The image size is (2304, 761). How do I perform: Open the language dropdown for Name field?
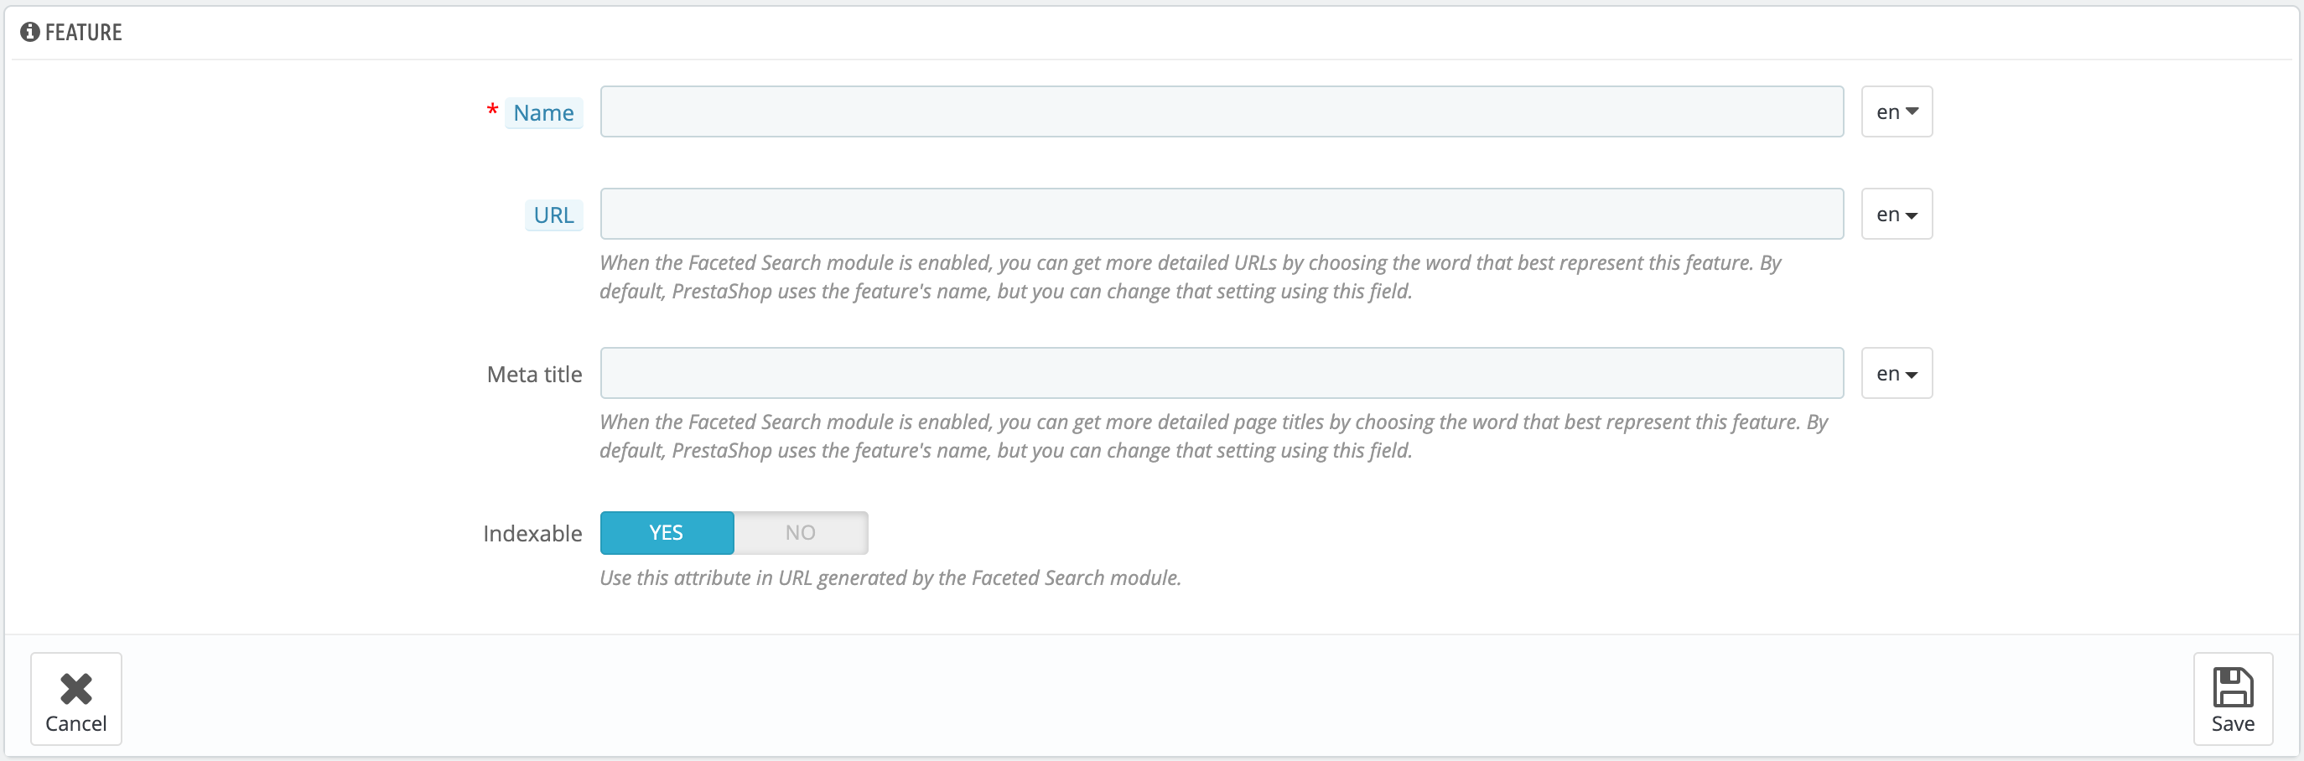(1896, 112)
